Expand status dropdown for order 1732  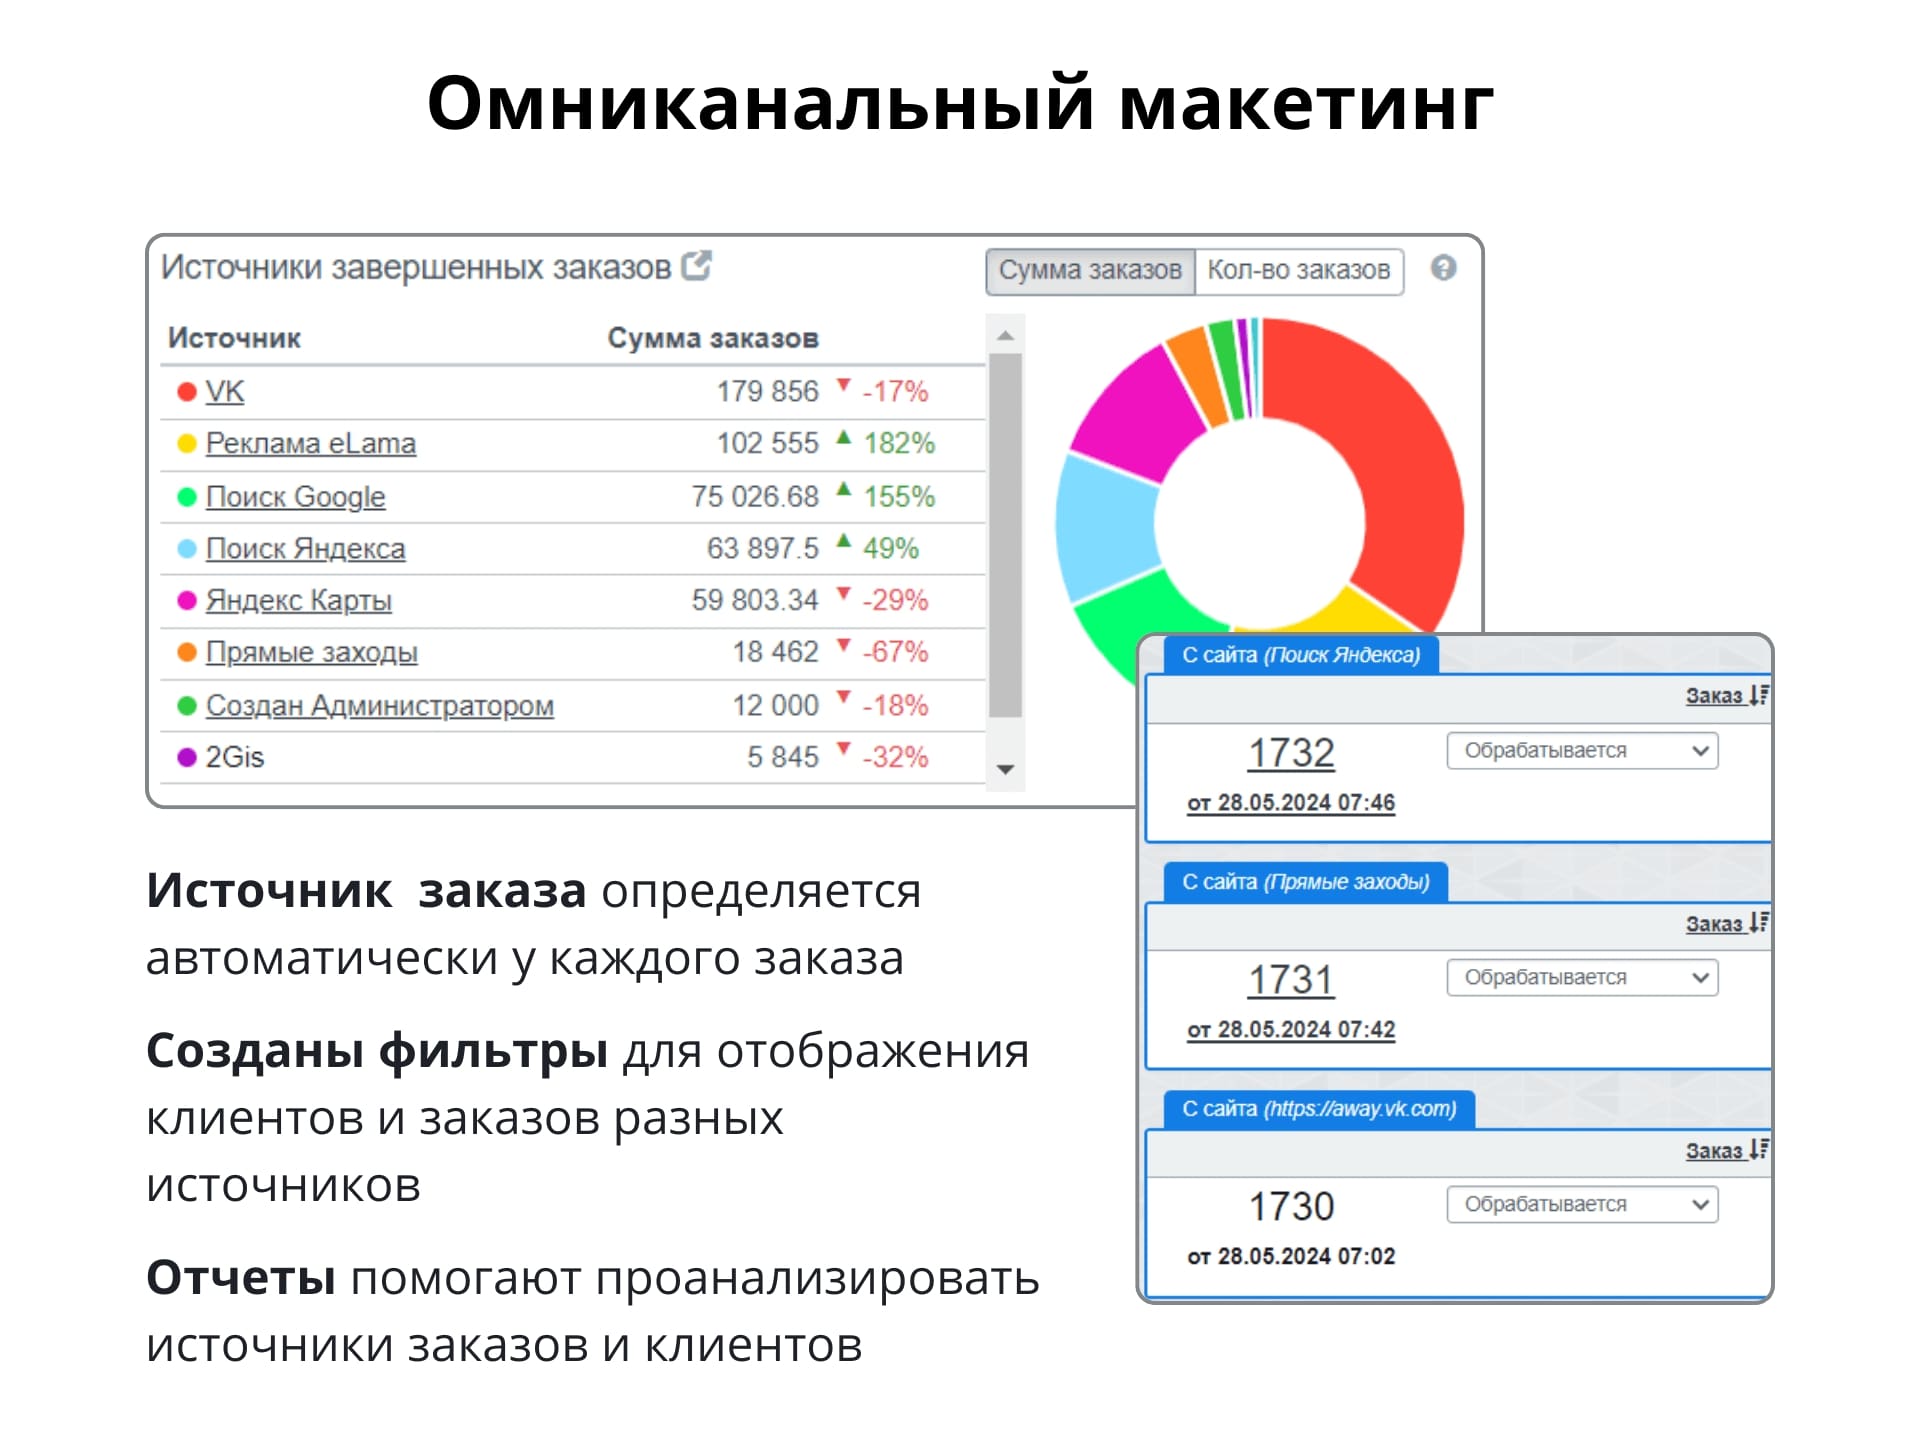pos(1582,751)
